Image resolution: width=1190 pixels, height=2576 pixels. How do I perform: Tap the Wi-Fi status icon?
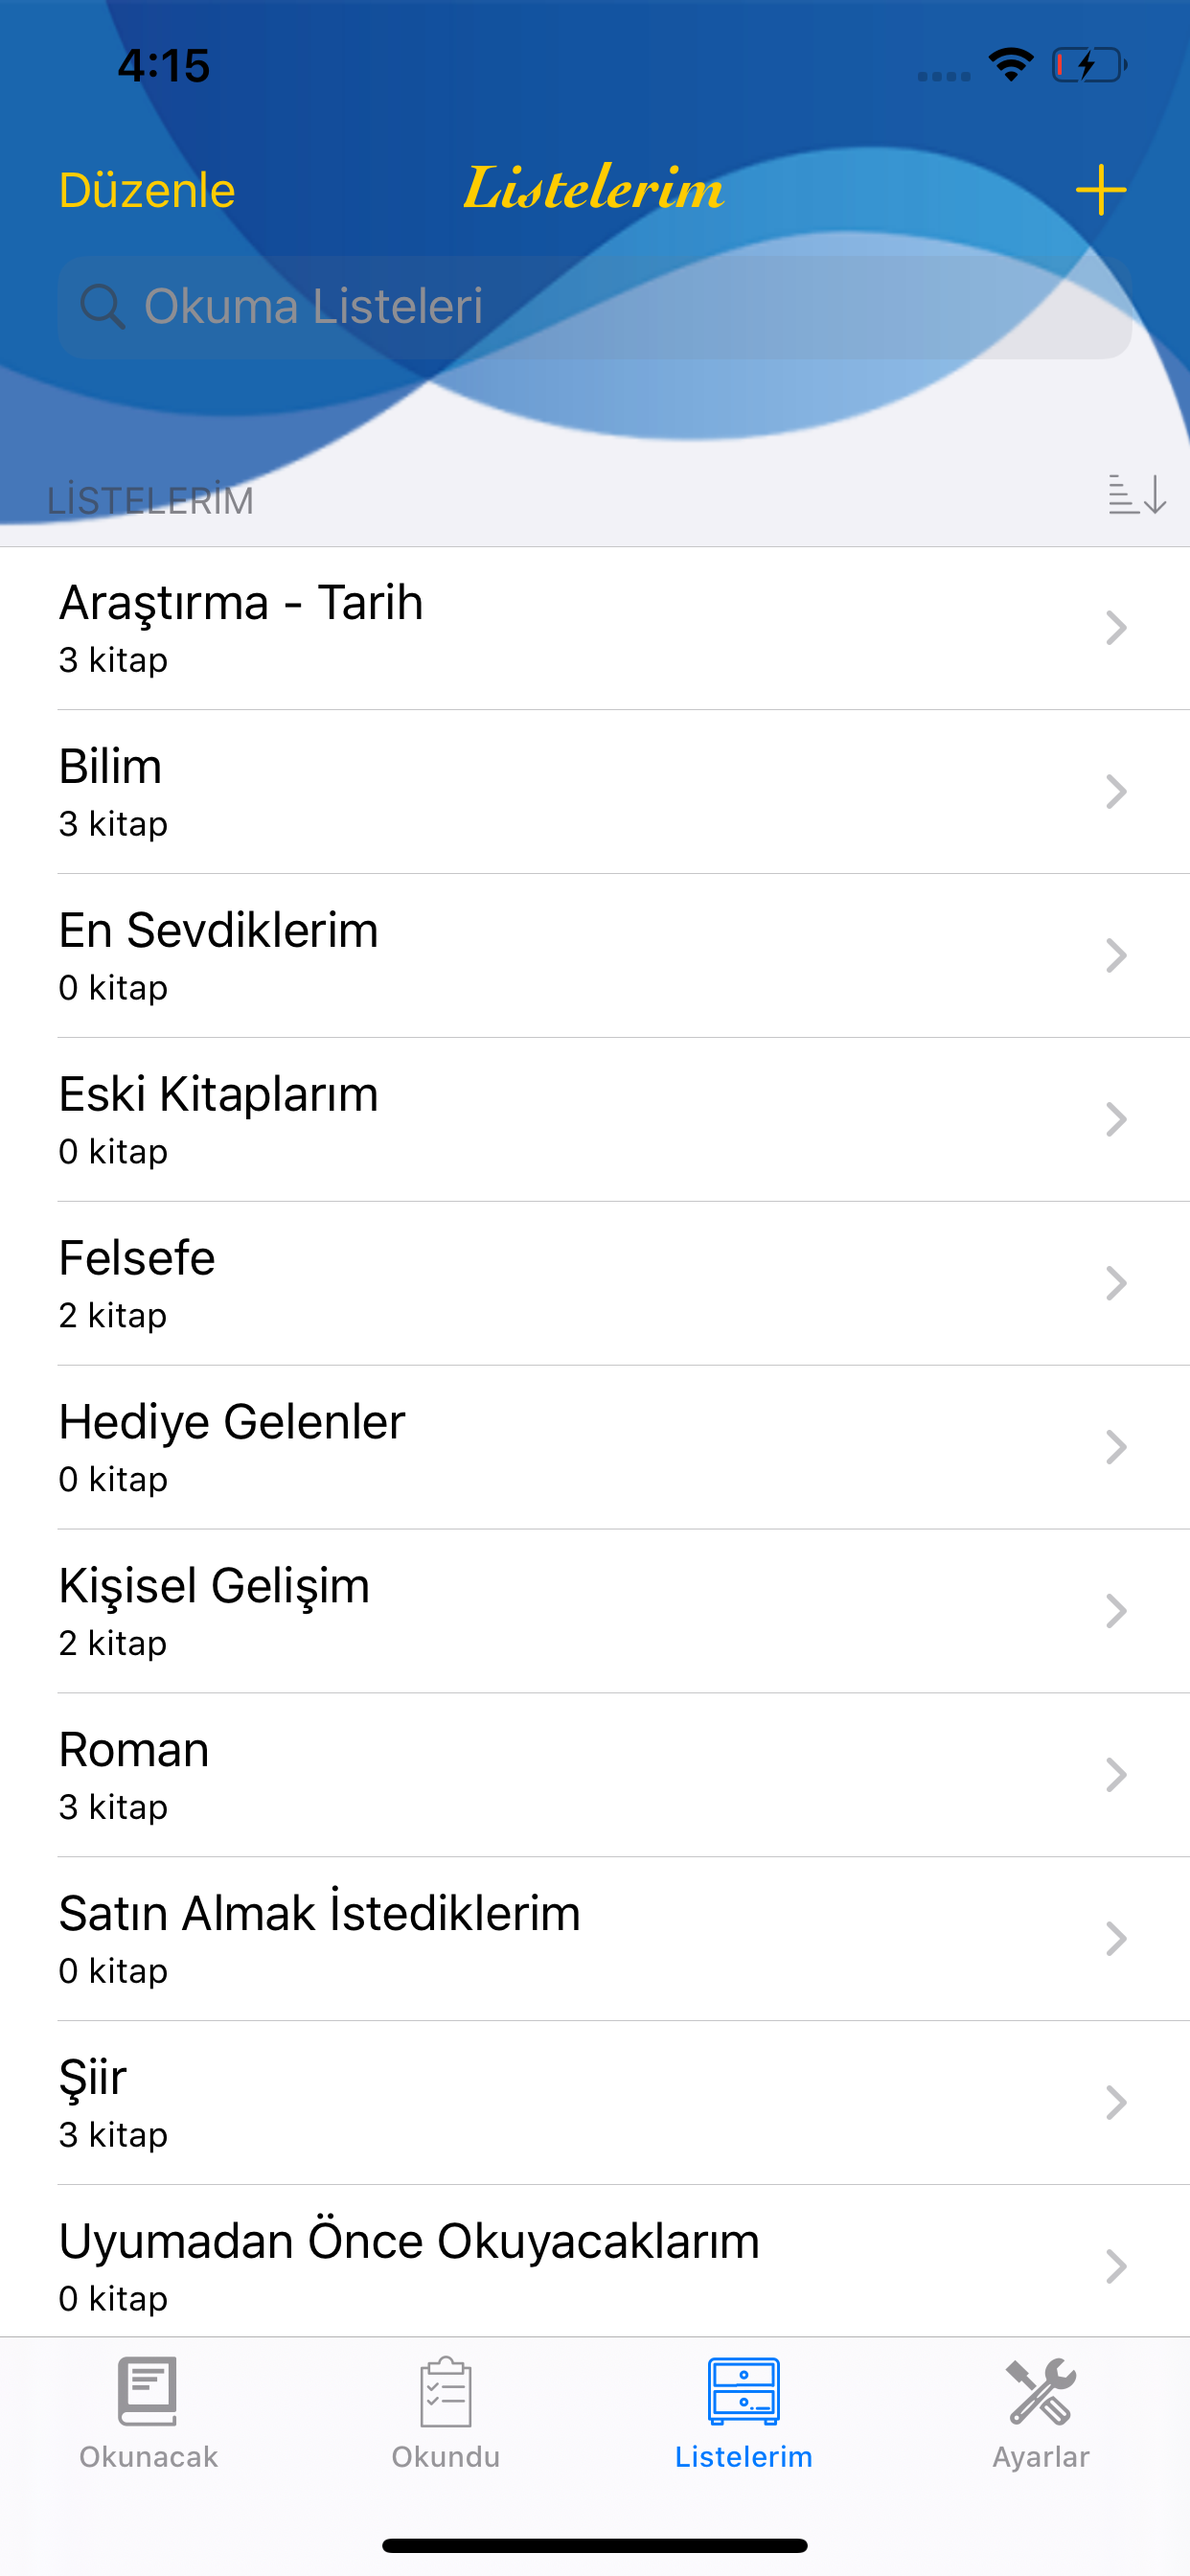[1011, 65]
